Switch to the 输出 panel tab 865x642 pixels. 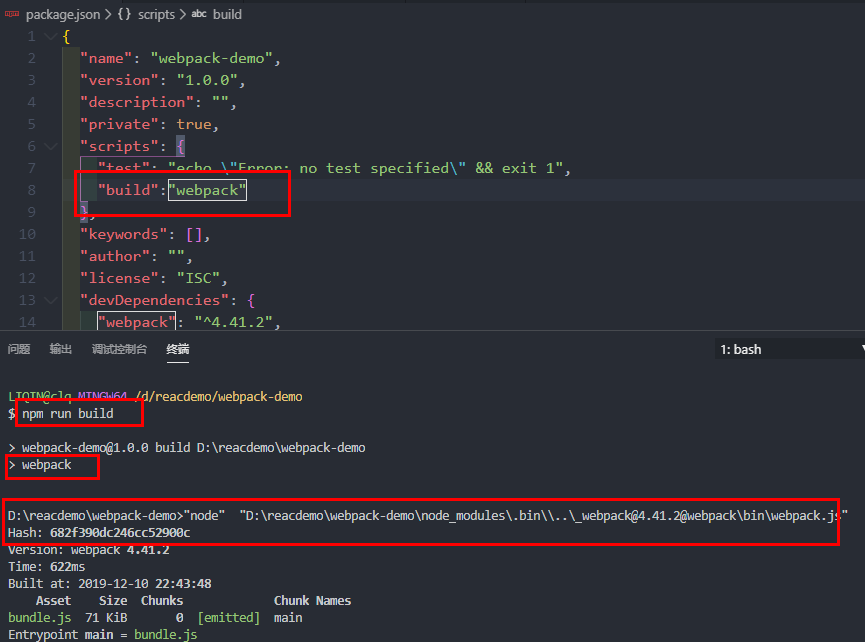(61, 349)
